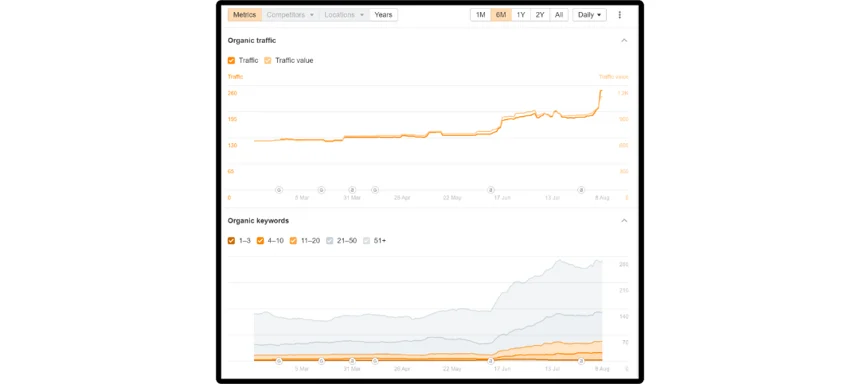The height and width of the screenshot is (384, 860).
Task: Uncheck the 4–10 positions checkbox
Action: click(x=261, y=240)
